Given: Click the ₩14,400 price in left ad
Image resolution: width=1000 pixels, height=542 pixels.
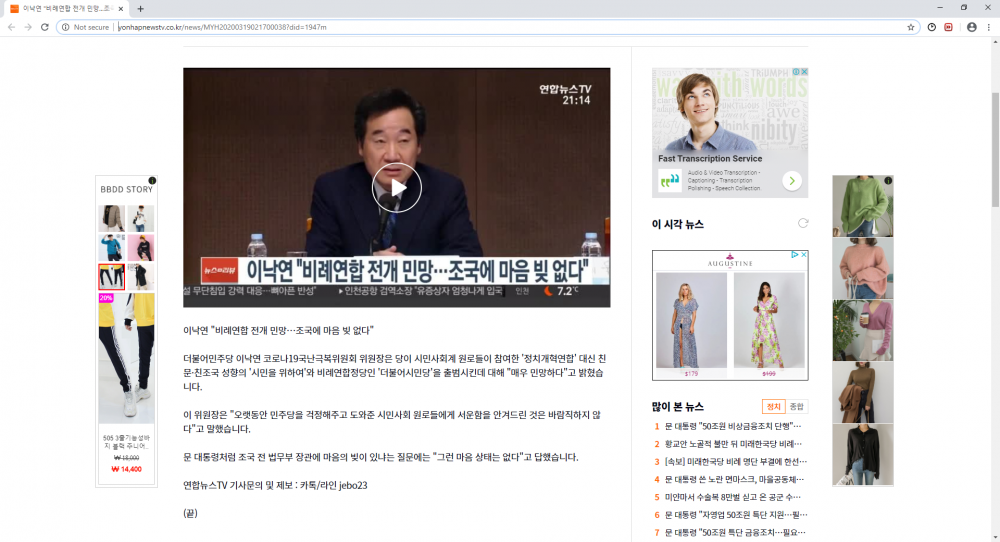Looking at the screenshot, I should [x=126, y=469].
